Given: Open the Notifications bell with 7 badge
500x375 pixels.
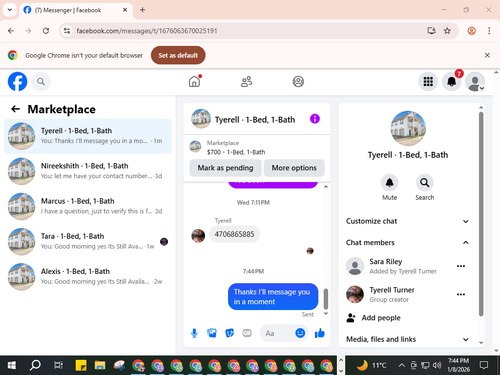Looking at the screenshot, I should (452, 81).
